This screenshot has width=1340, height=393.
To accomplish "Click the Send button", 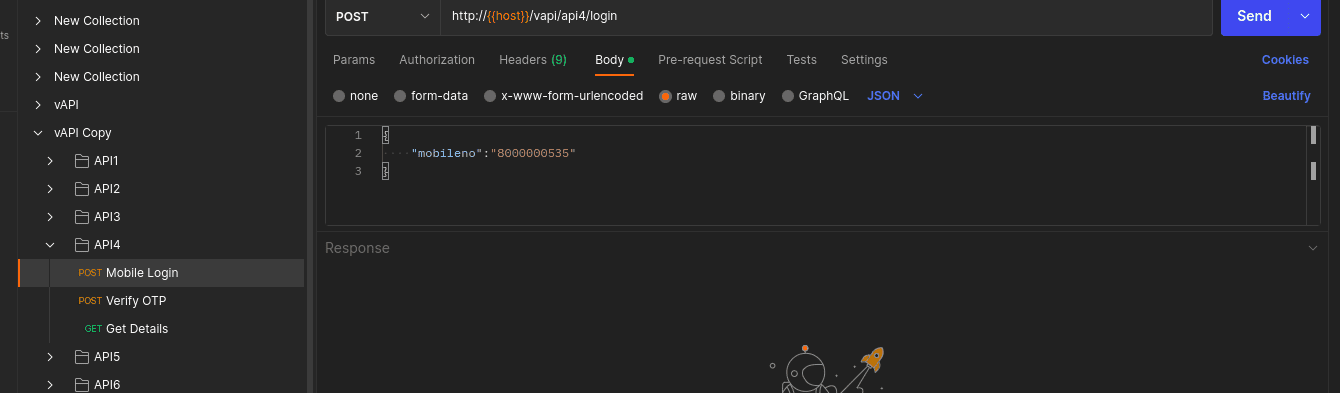I will tap(1255, 16).
